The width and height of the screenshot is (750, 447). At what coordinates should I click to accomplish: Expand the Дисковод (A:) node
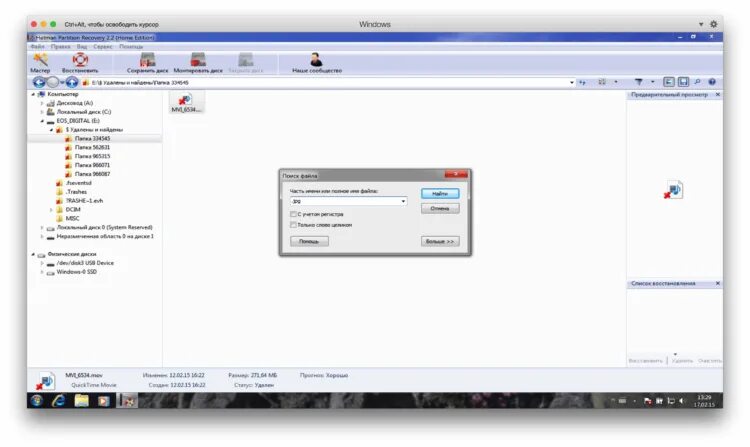coord(42,103)
